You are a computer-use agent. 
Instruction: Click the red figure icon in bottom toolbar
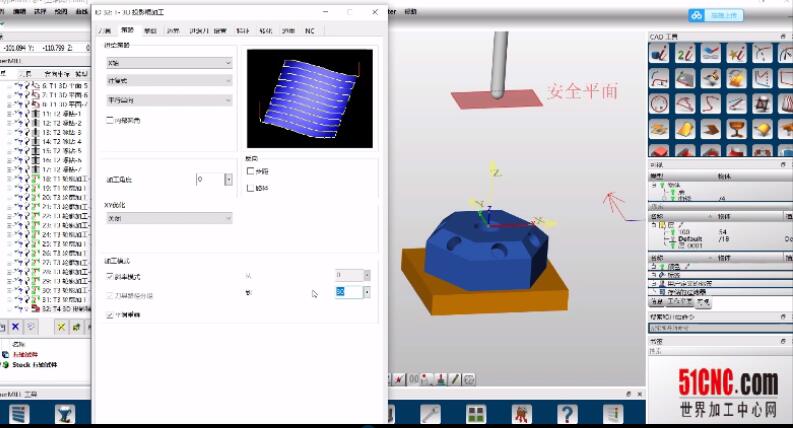pyautogui.click(x=521, y=414)
